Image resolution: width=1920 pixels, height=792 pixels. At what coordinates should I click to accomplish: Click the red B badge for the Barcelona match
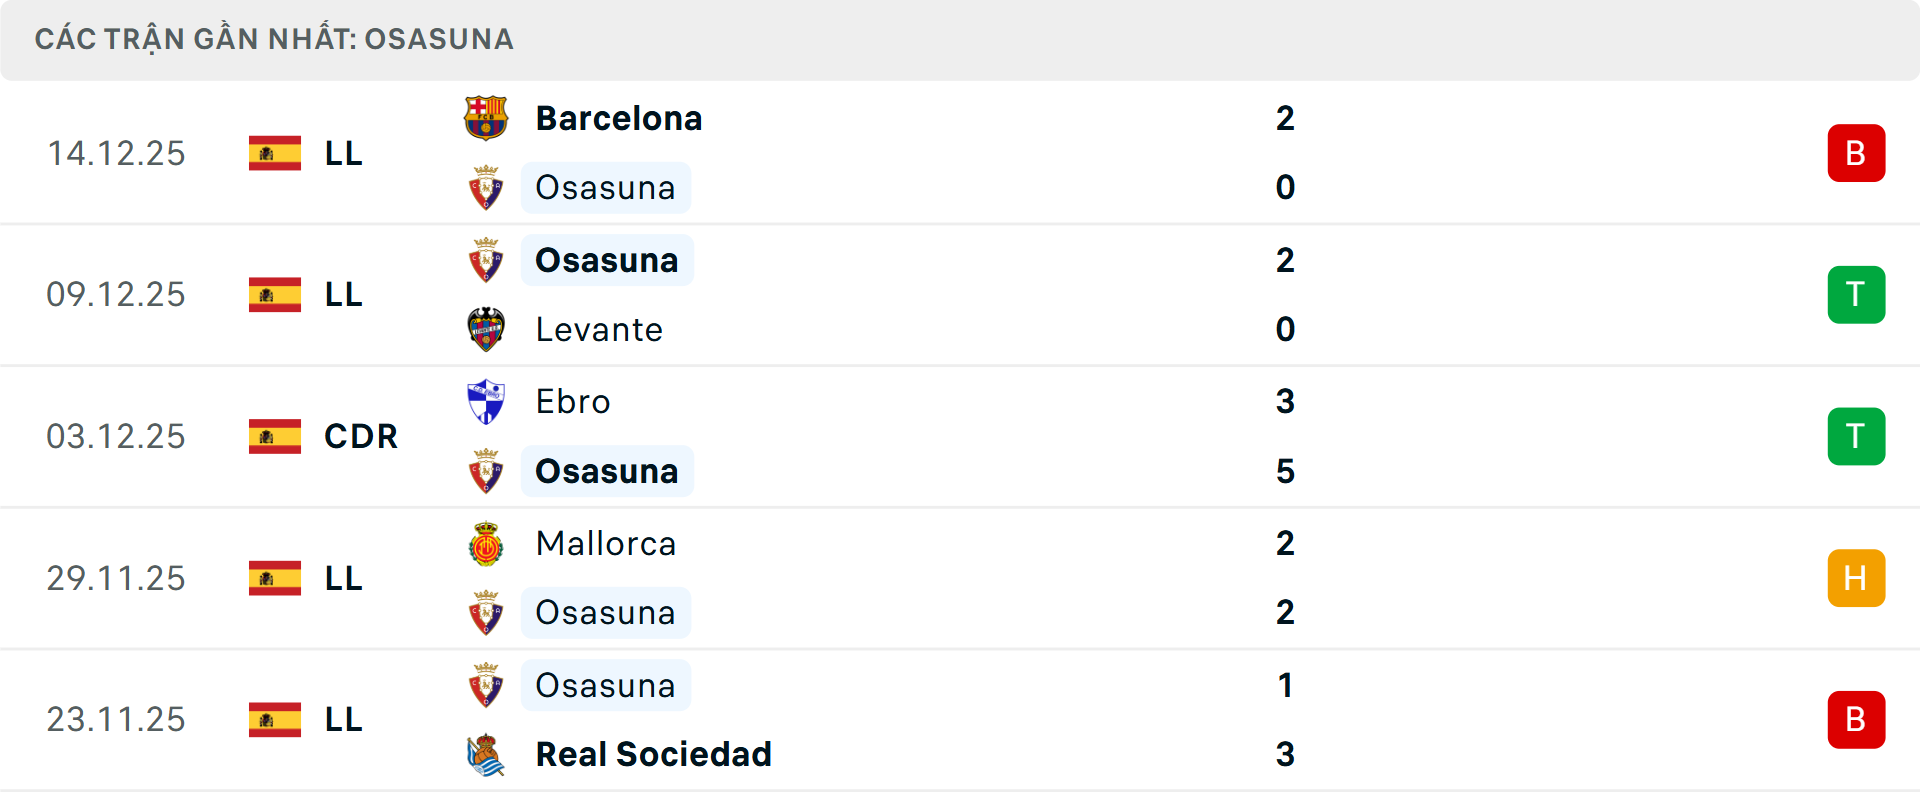[x=1857, y=153]
